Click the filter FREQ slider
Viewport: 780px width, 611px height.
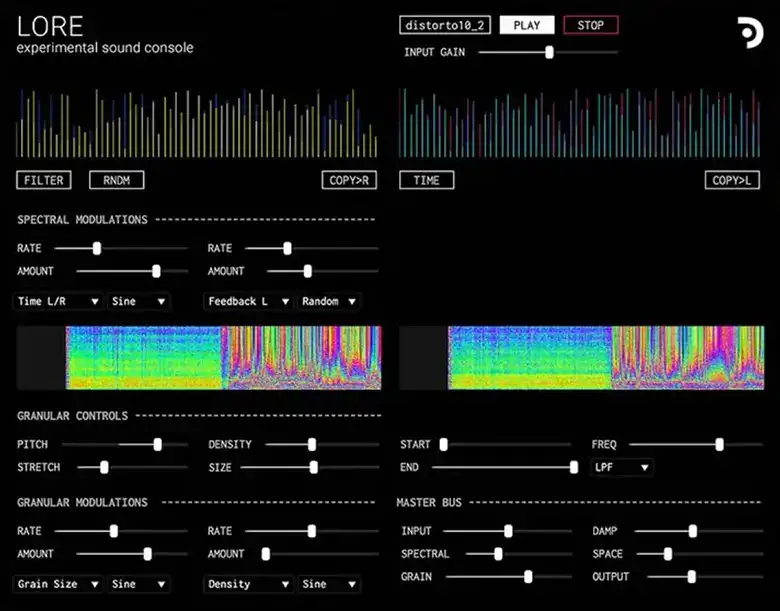point(696,444)
